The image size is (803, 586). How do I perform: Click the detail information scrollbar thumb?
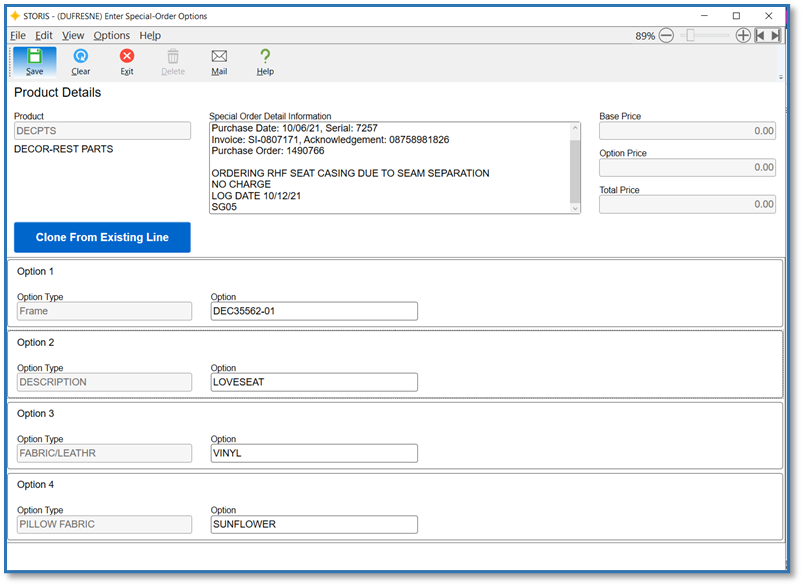[x=575, y=172]
